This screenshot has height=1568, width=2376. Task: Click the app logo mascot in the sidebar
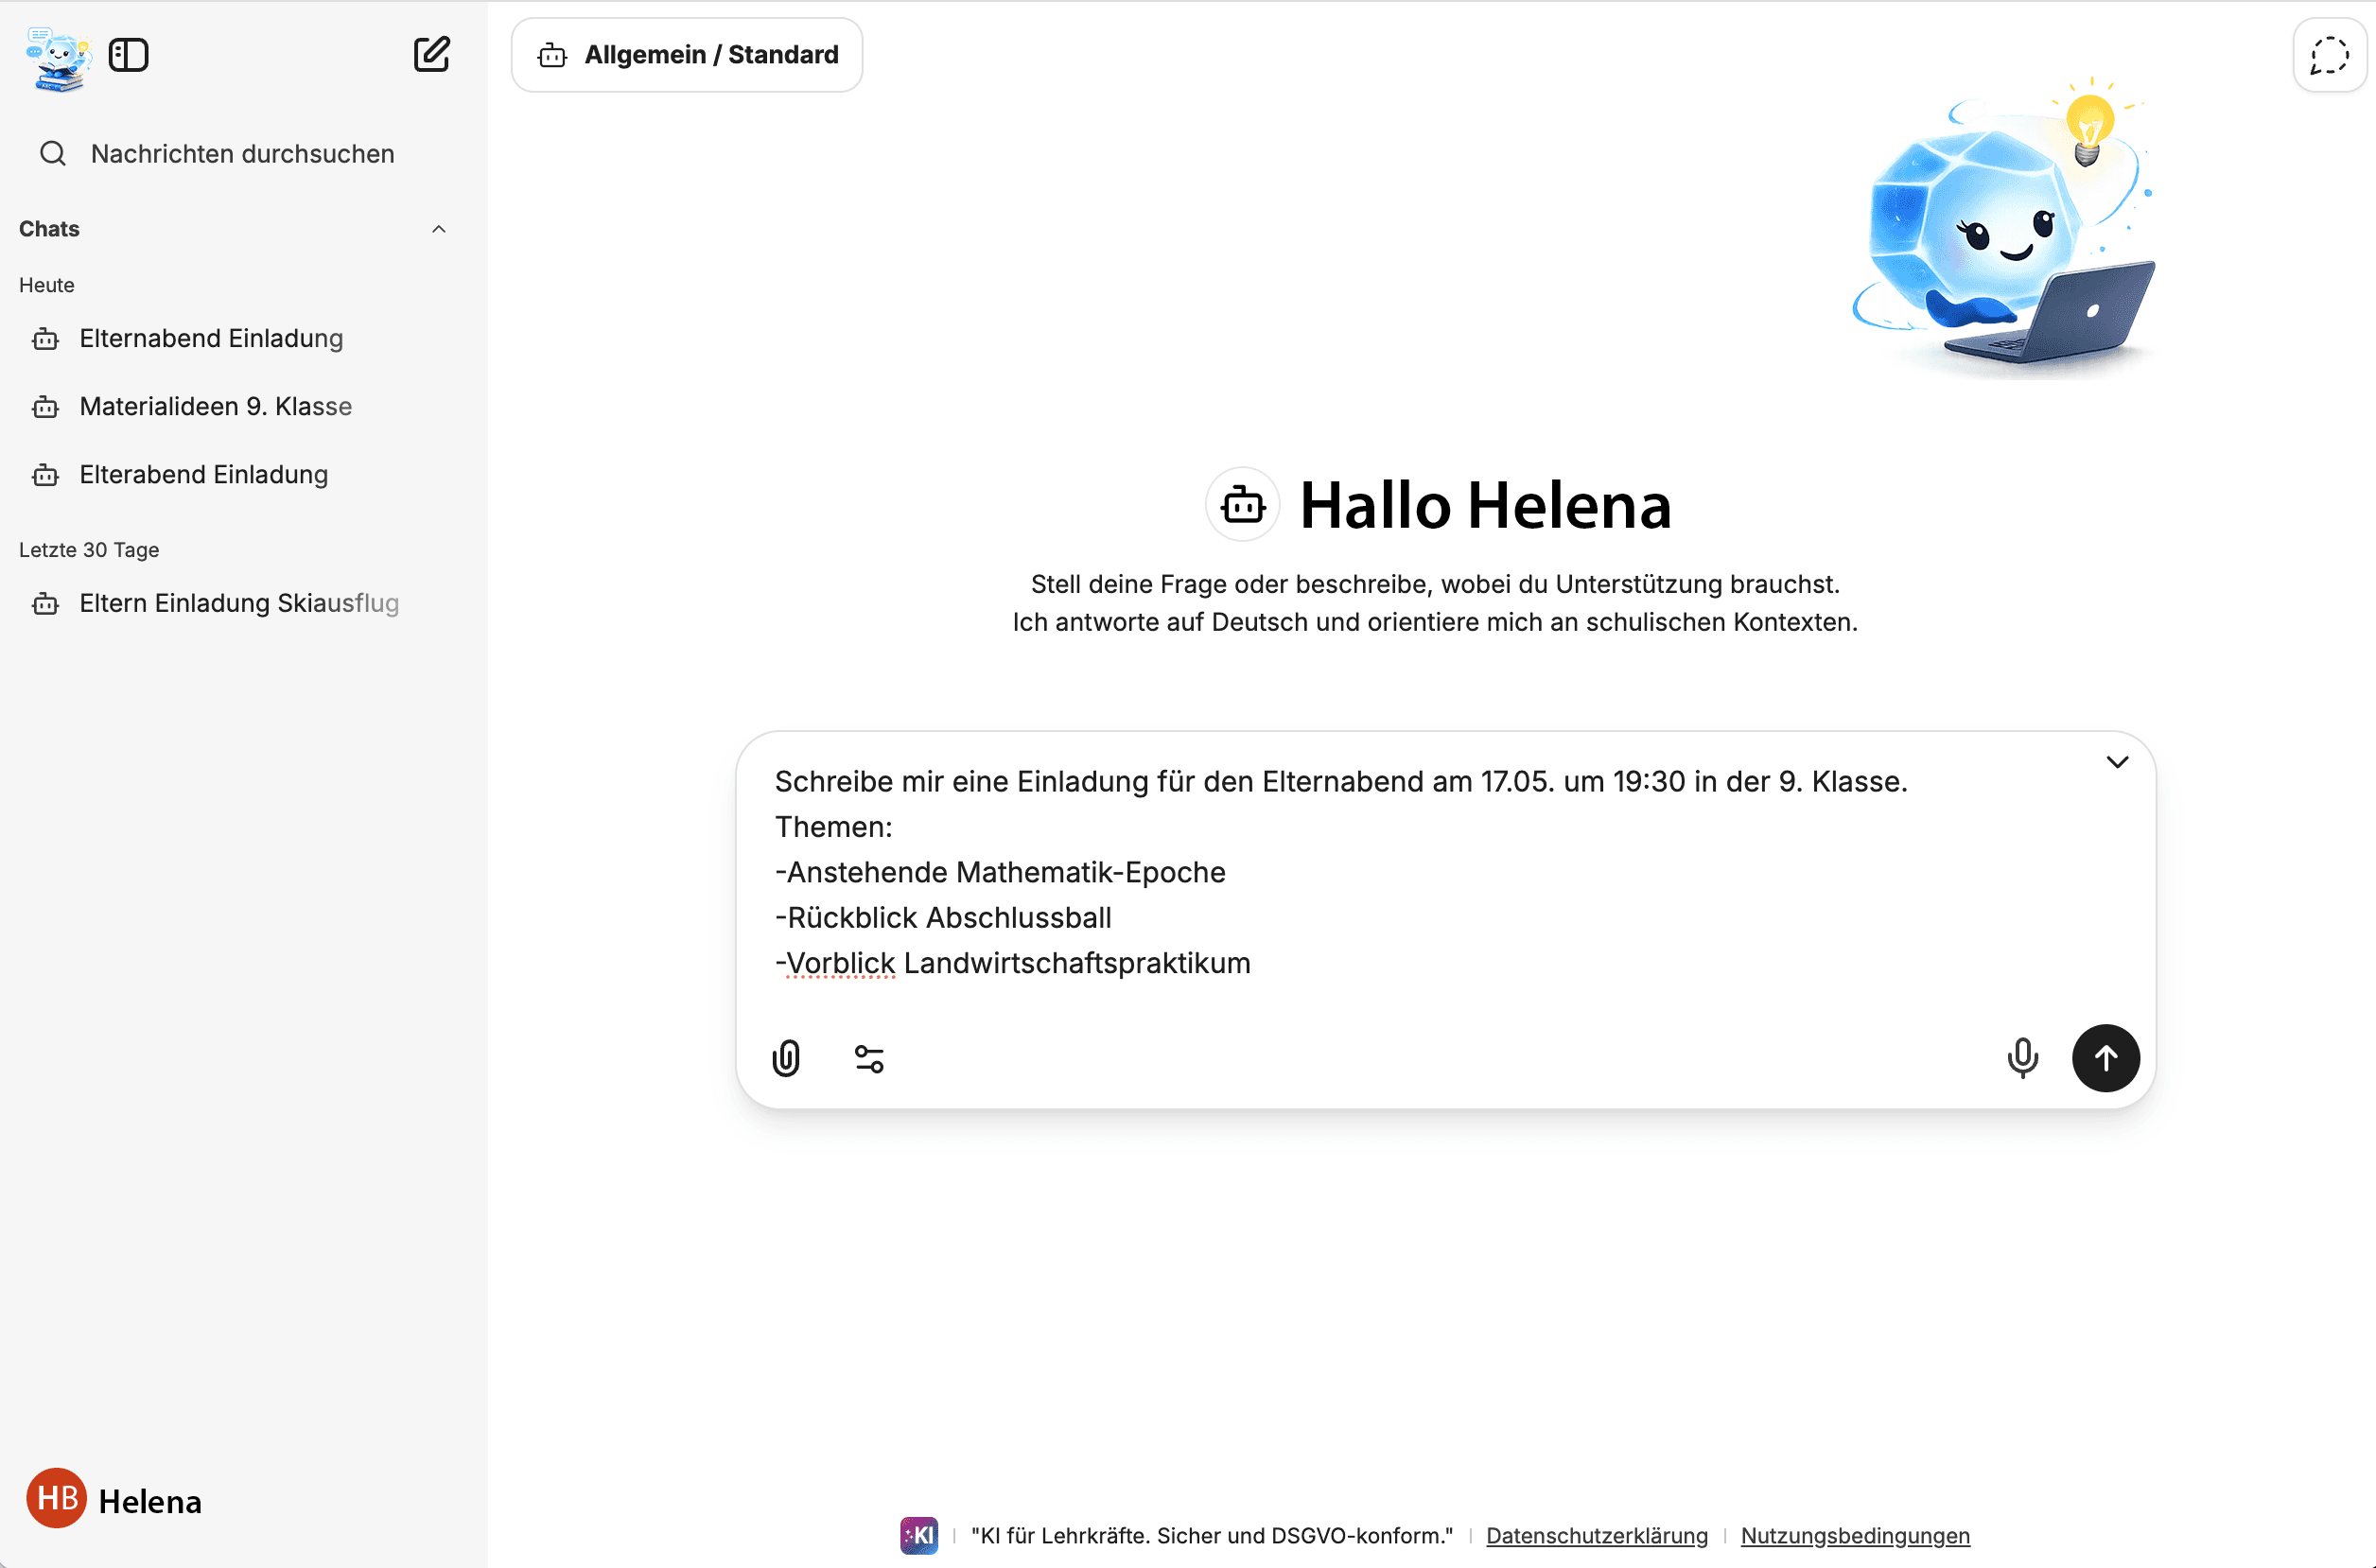point(58,58)
